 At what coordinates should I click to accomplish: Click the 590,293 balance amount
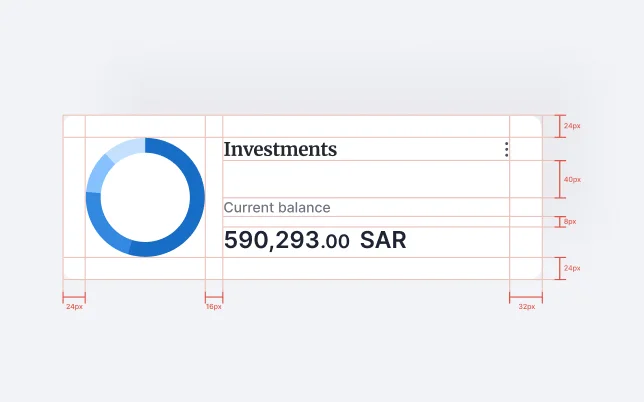(272, 240)
